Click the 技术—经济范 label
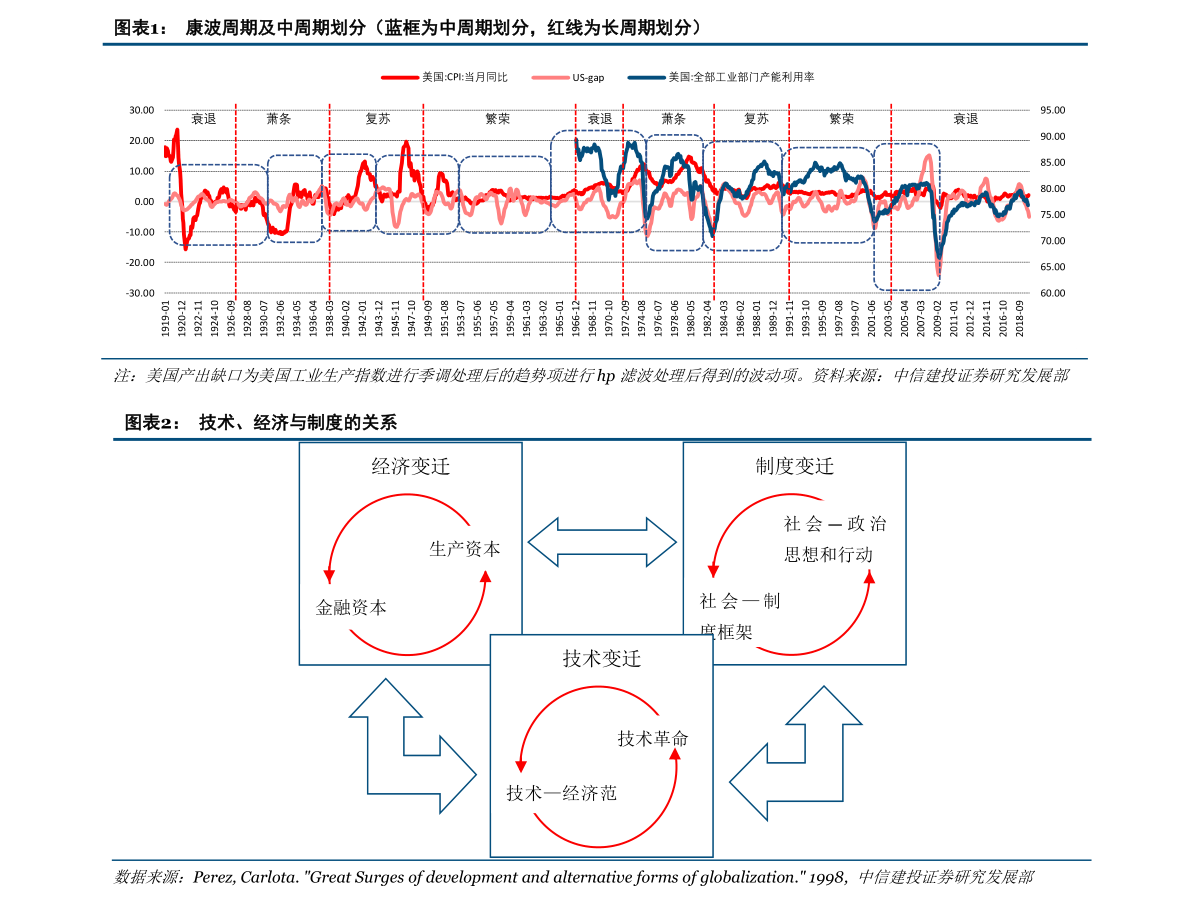Viewport: 1191px width, 905px height. (x=561, y=793)
